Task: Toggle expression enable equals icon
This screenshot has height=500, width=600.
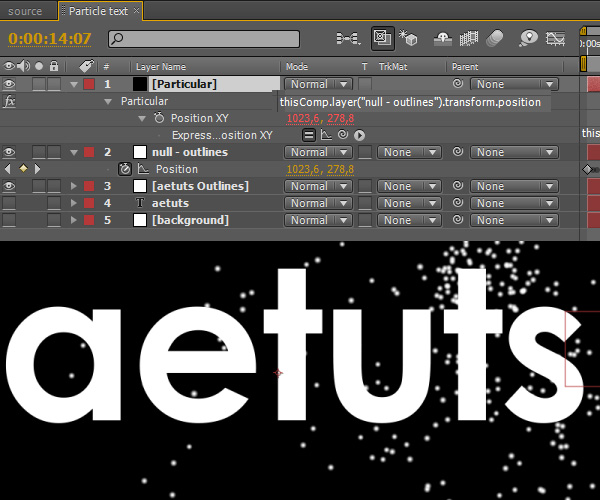Action: [309, 135]
